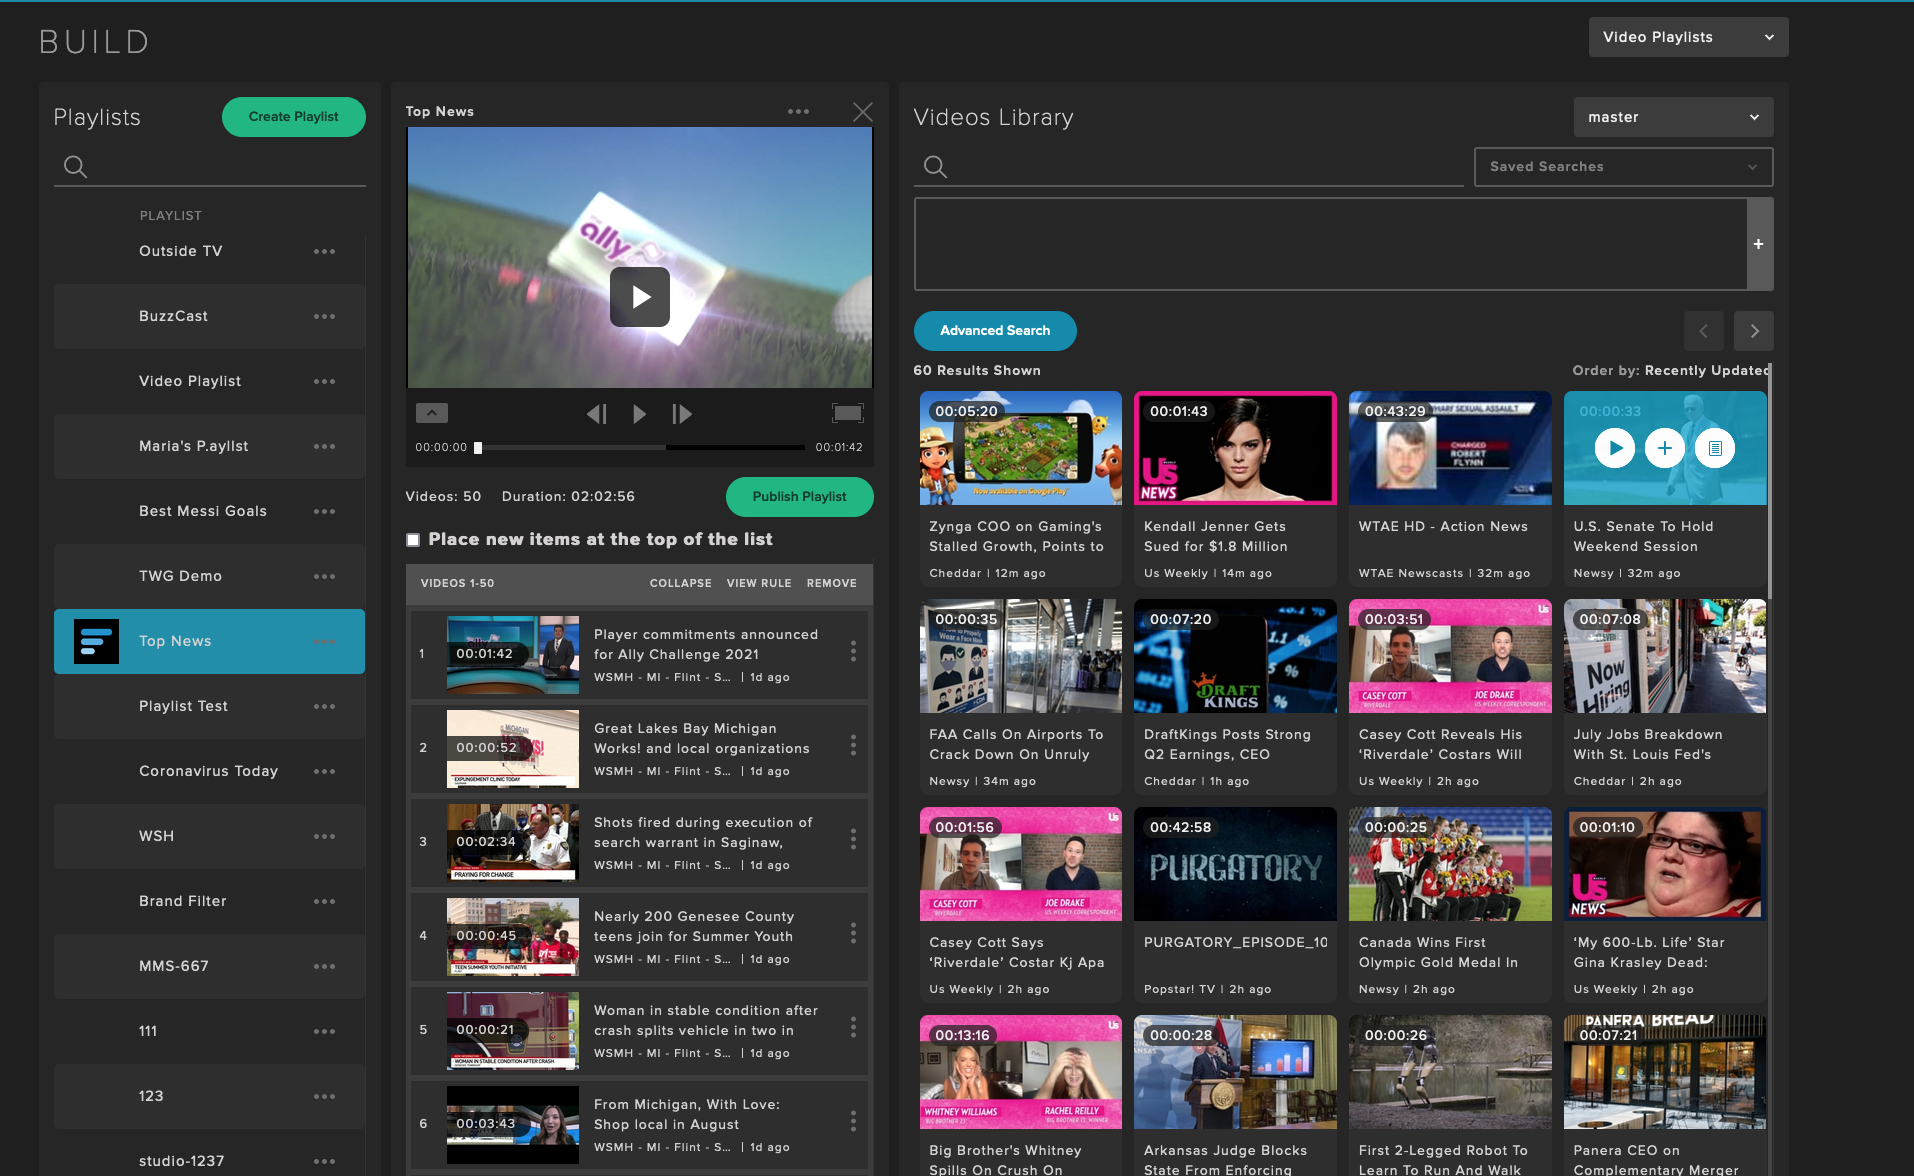
Task: Click the large search criteria text box
Action: (x=1330, y=244)
